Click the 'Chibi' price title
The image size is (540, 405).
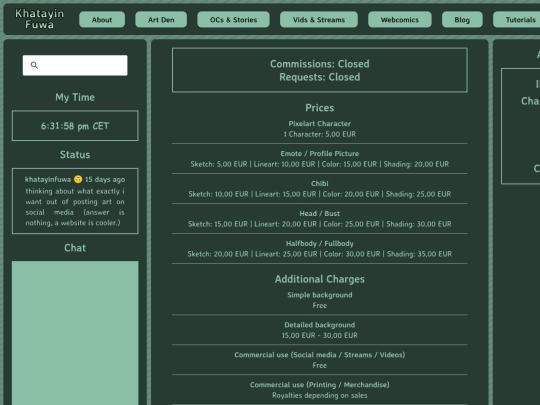tap(320, 184)
